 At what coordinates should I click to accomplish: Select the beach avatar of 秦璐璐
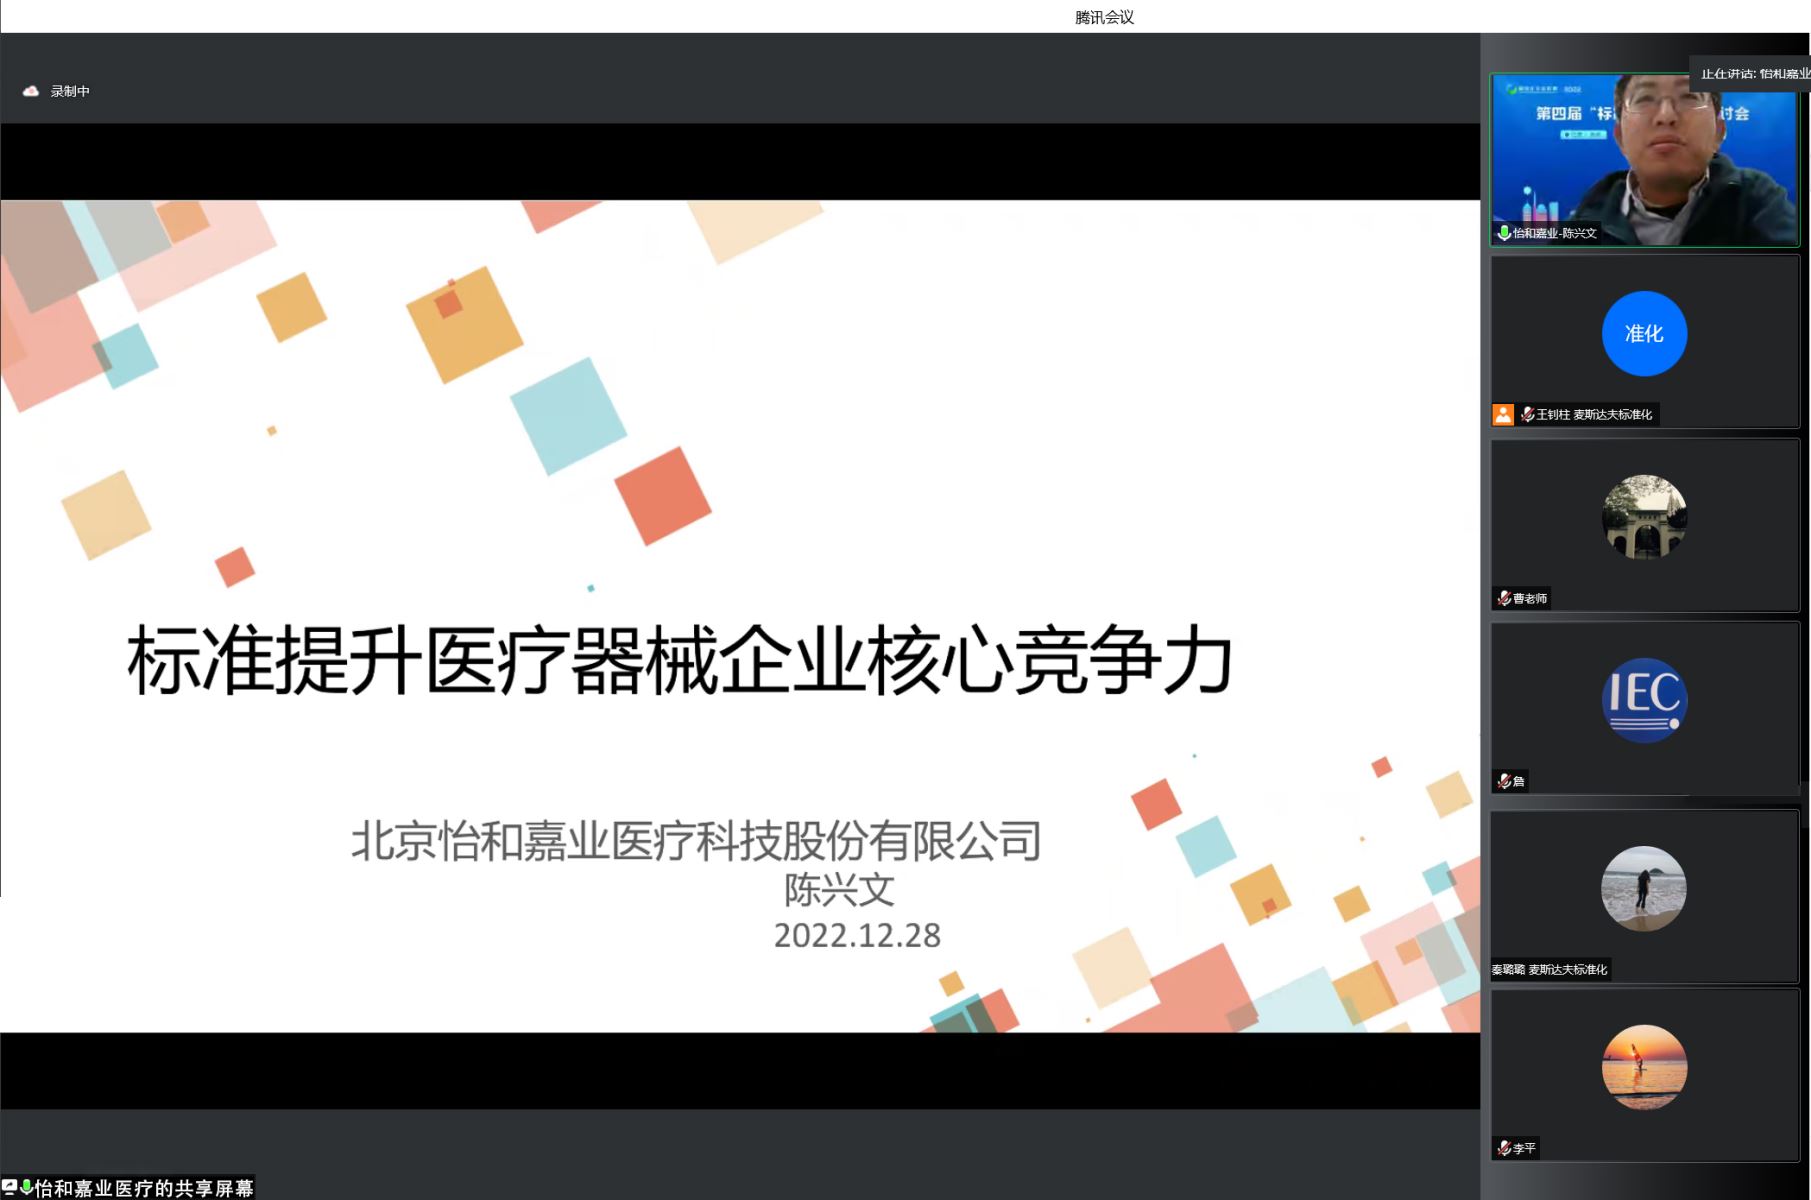[1643, 888]
